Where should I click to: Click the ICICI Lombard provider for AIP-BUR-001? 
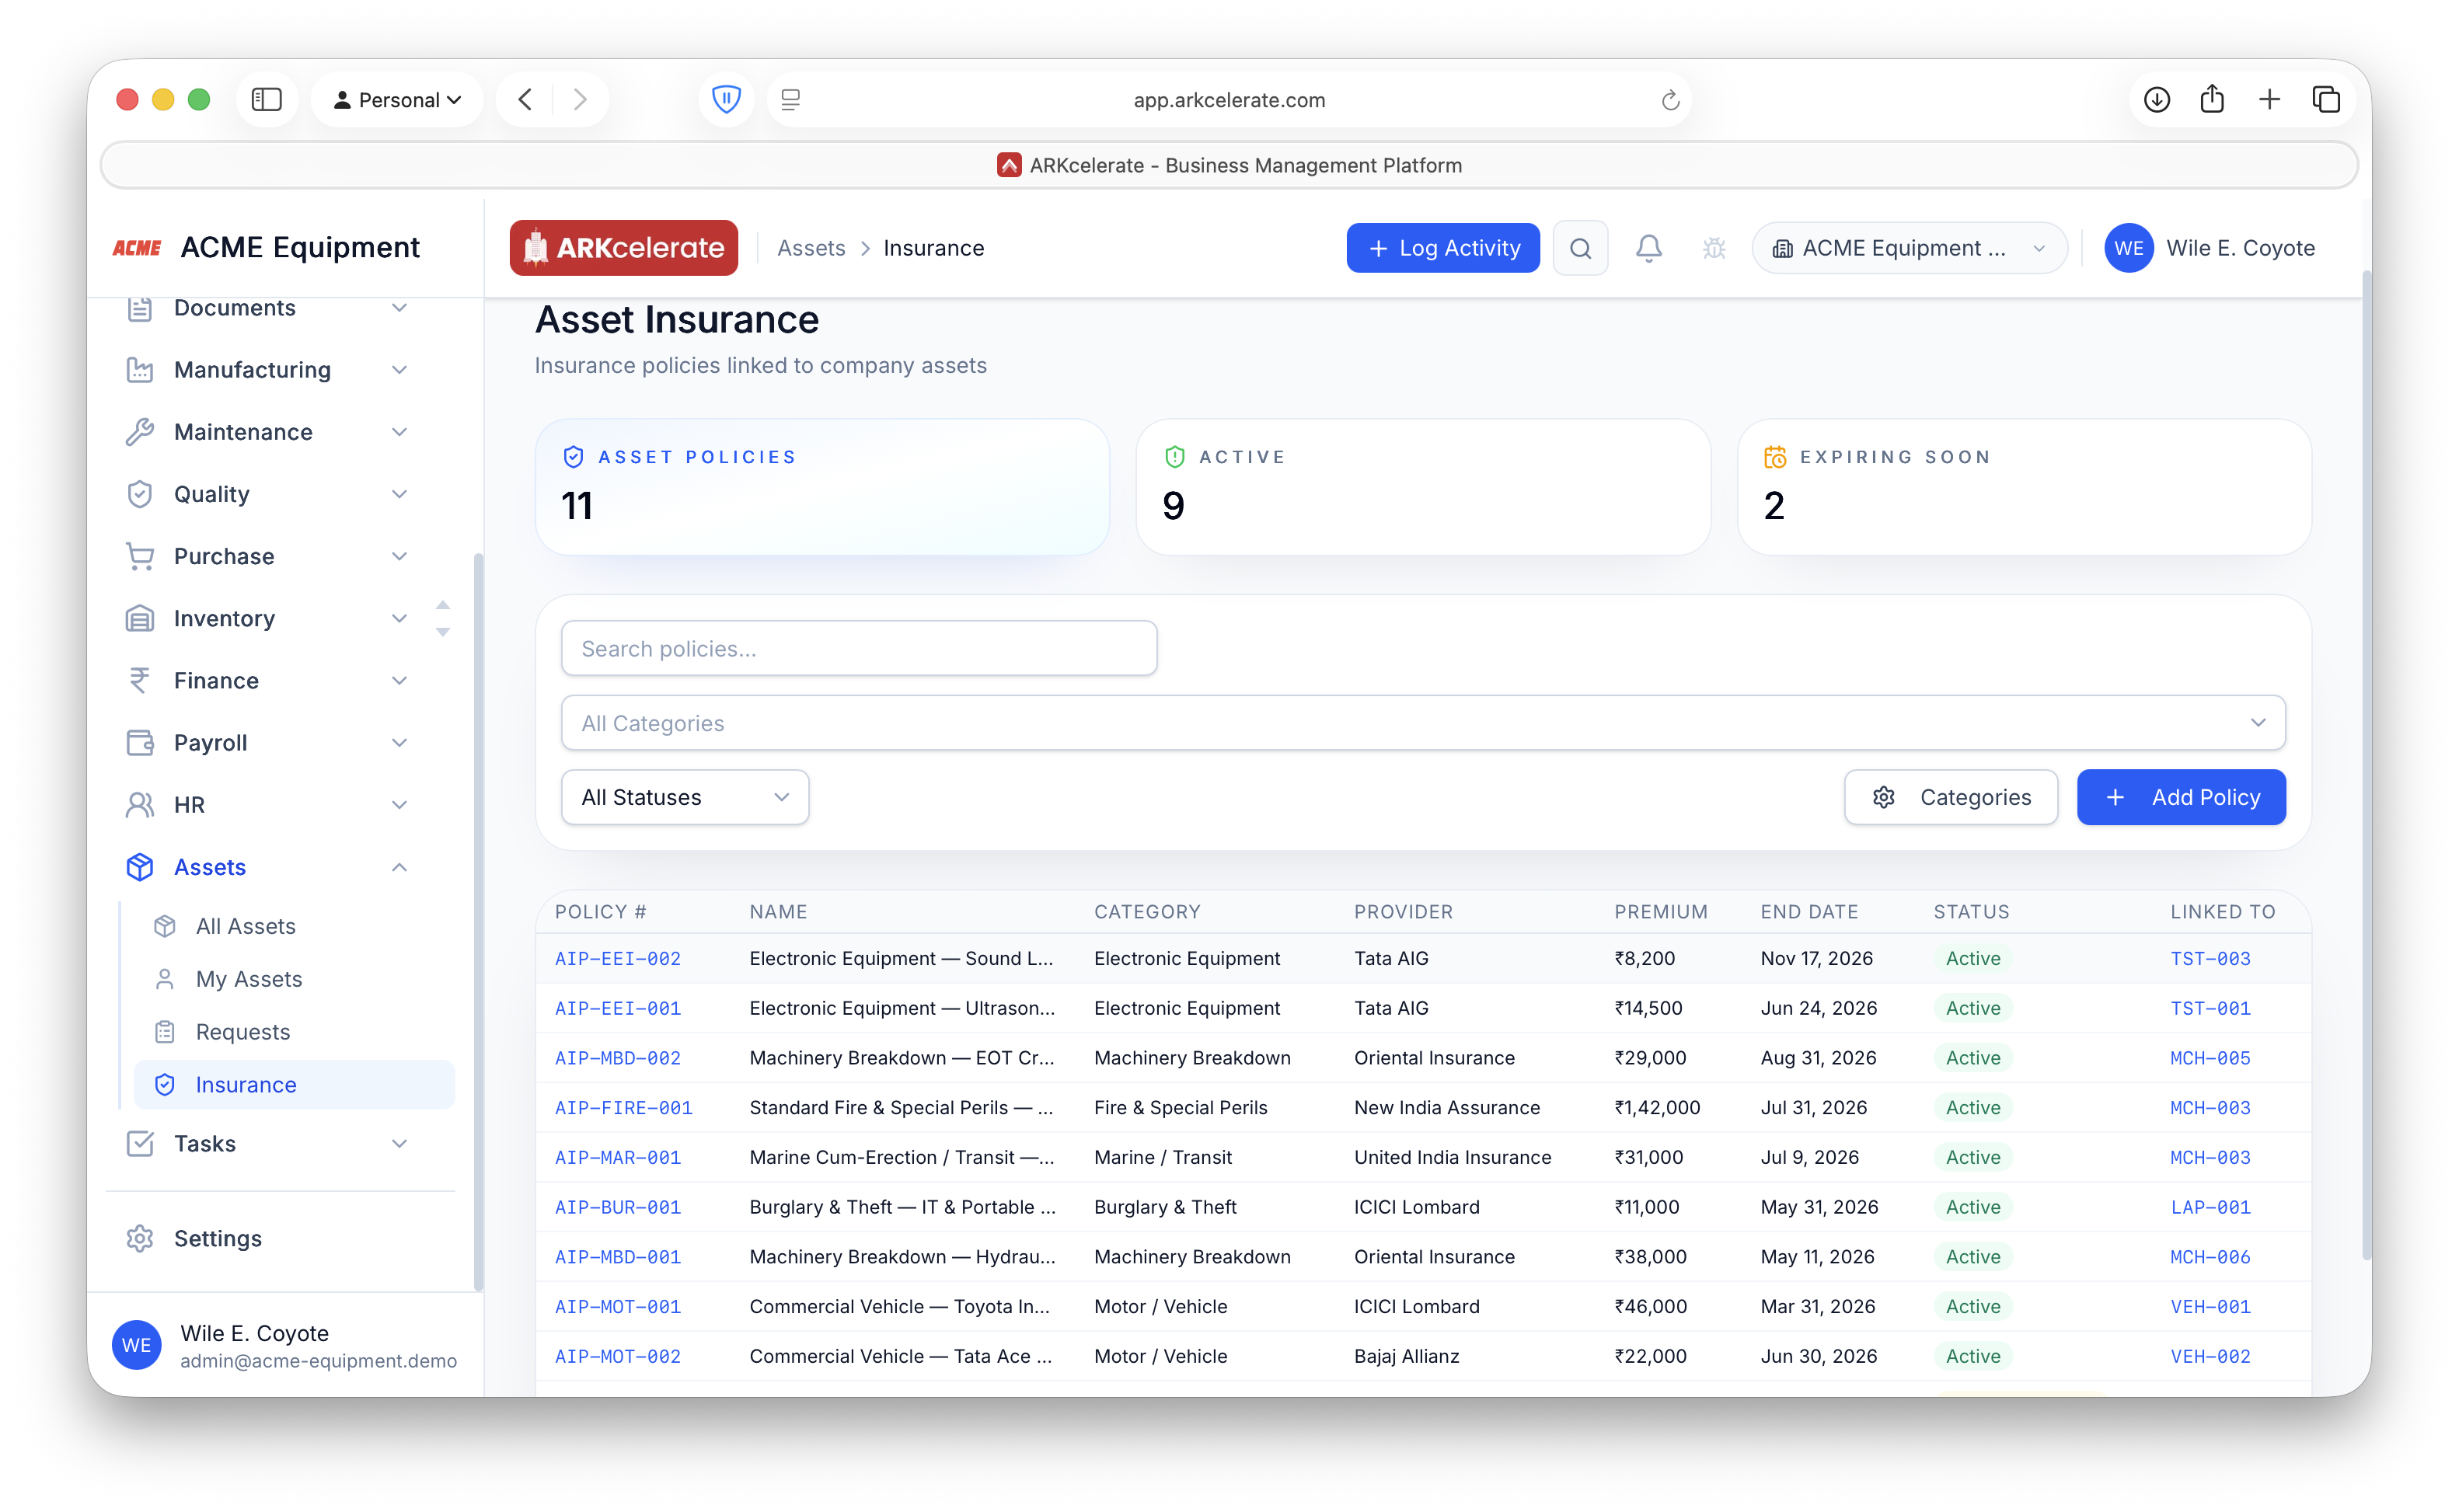[1416, 1207]
